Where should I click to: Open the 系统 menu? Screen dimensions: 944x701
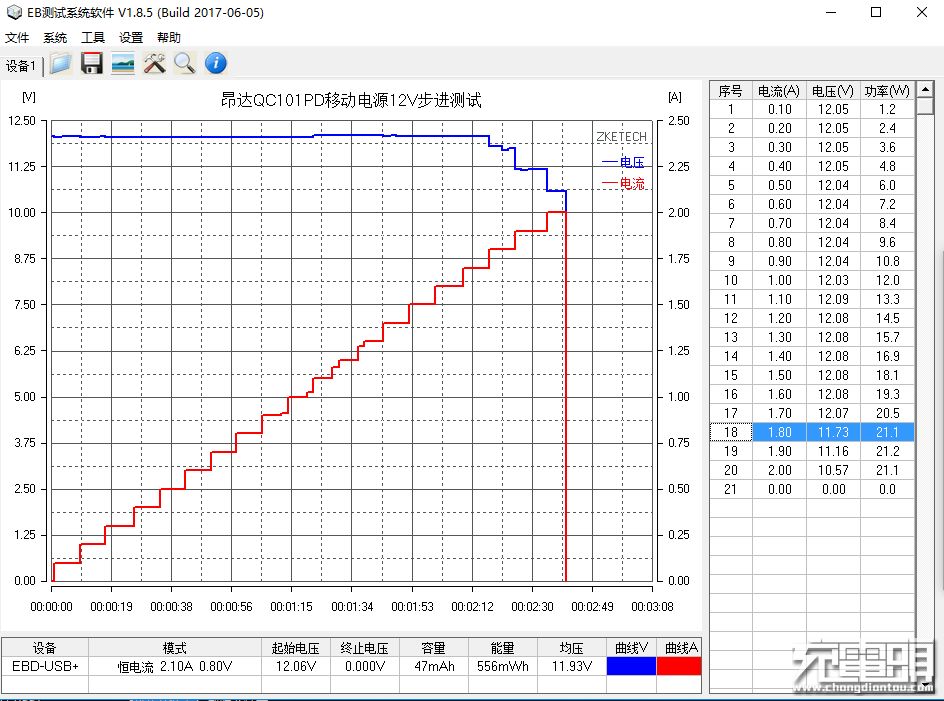(55, 37)
